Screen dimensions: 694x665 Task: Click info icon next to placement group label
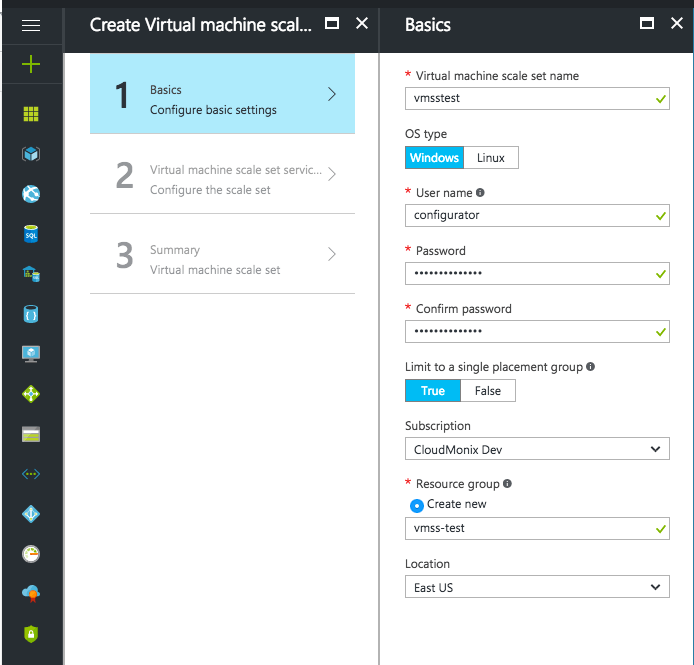click(590, 367)
